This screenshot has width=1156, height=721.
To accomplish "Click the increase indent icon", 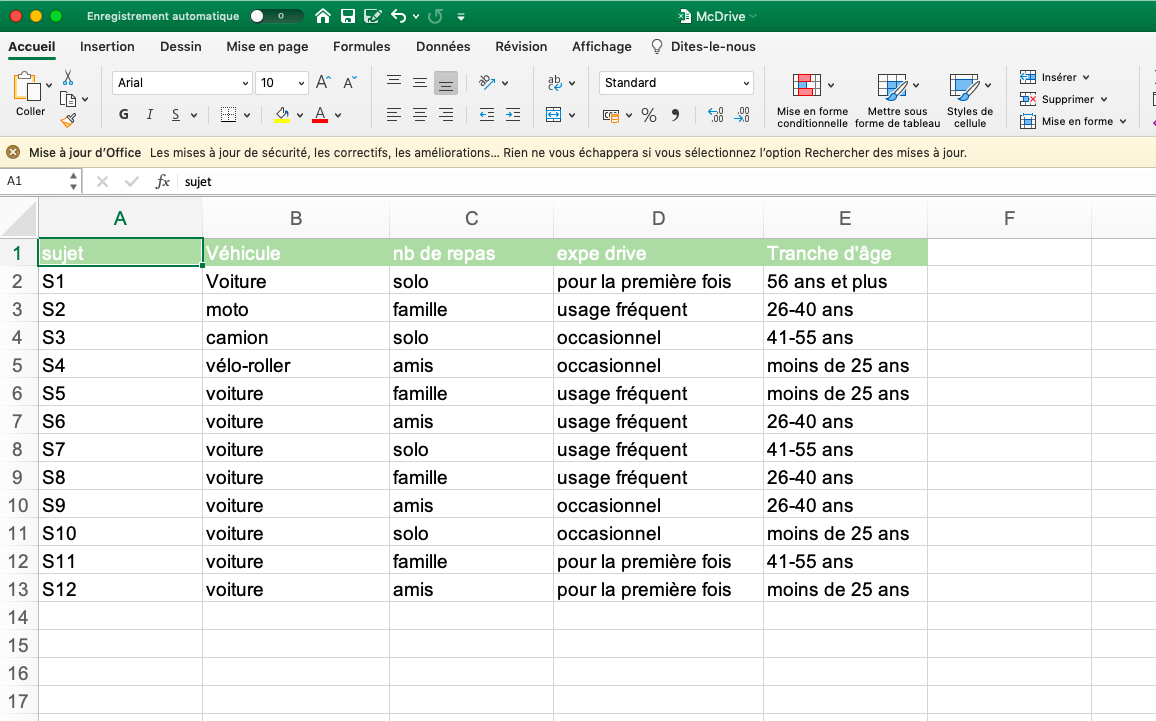I will 512,115.
